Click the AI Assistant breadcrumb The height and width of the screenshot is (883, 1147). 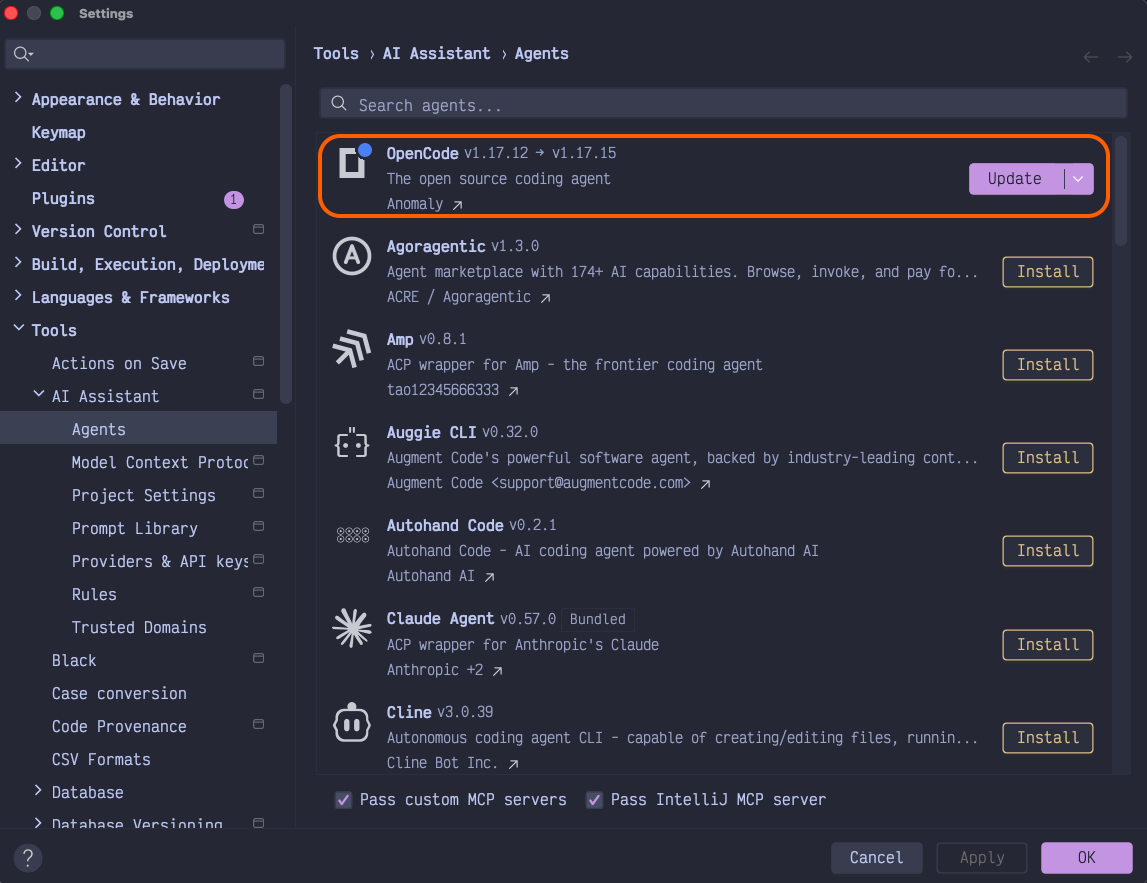coord(437,54)
